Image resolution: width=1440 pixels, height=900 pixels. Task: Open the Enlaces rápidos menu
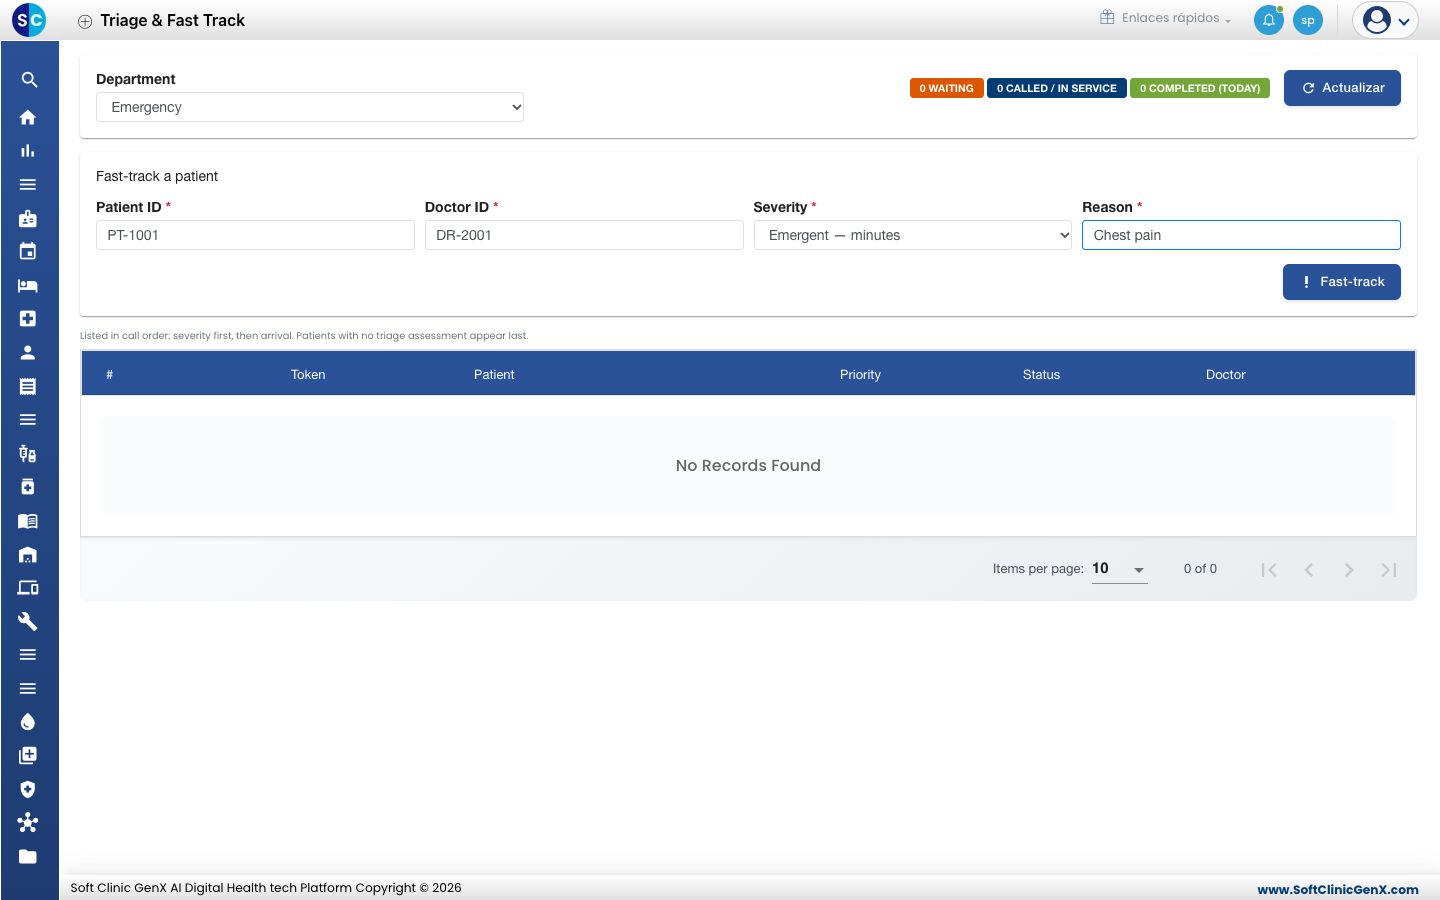[x=1166, y=18]
